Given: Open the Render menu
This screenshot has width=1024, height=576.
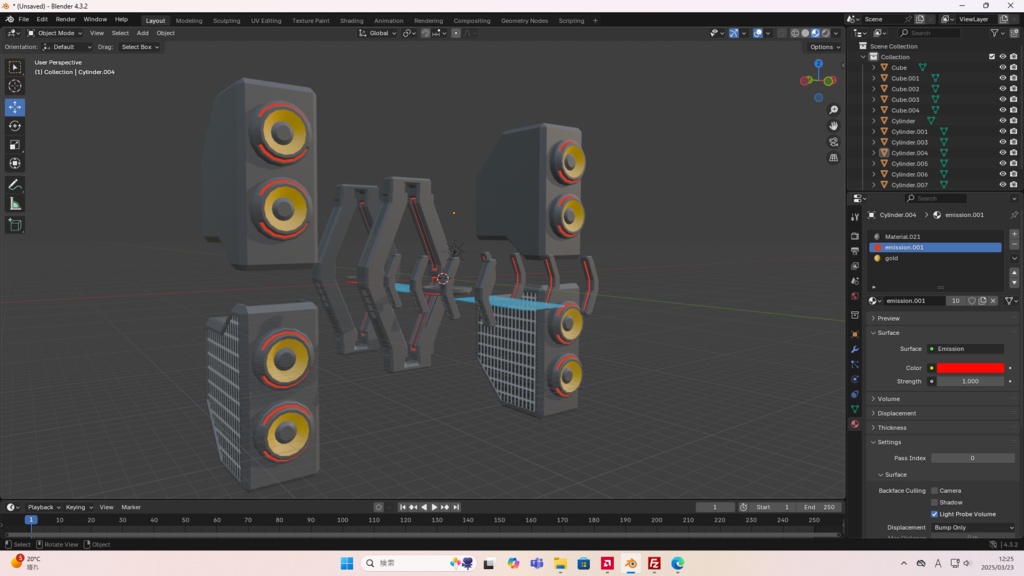Looking at the screenshot, I should click(x=65, y=20).
